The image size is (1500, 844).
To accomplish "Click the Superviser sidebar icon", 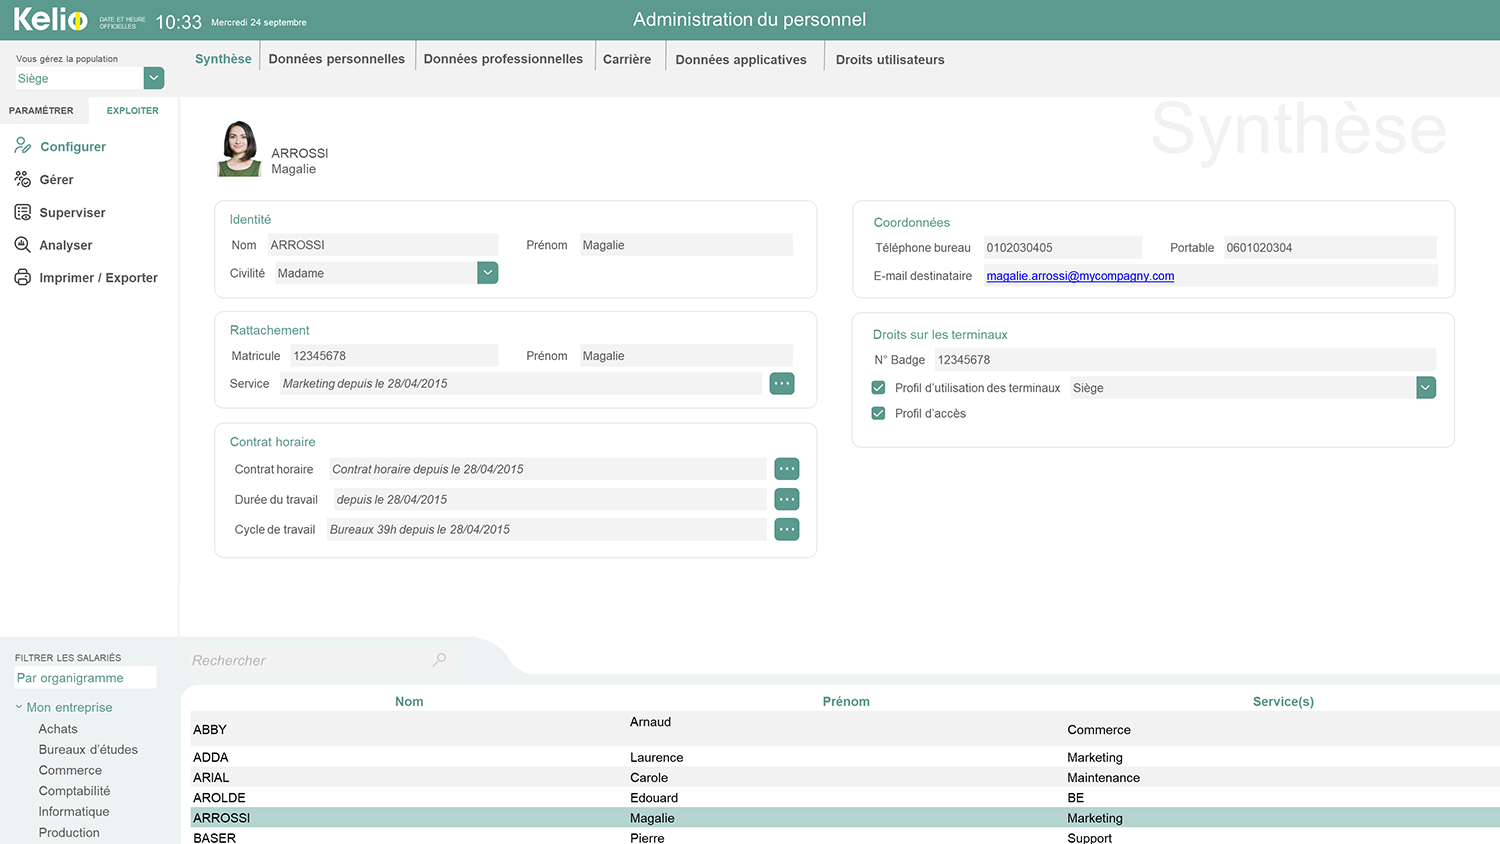I will click(x=22, y=212).
